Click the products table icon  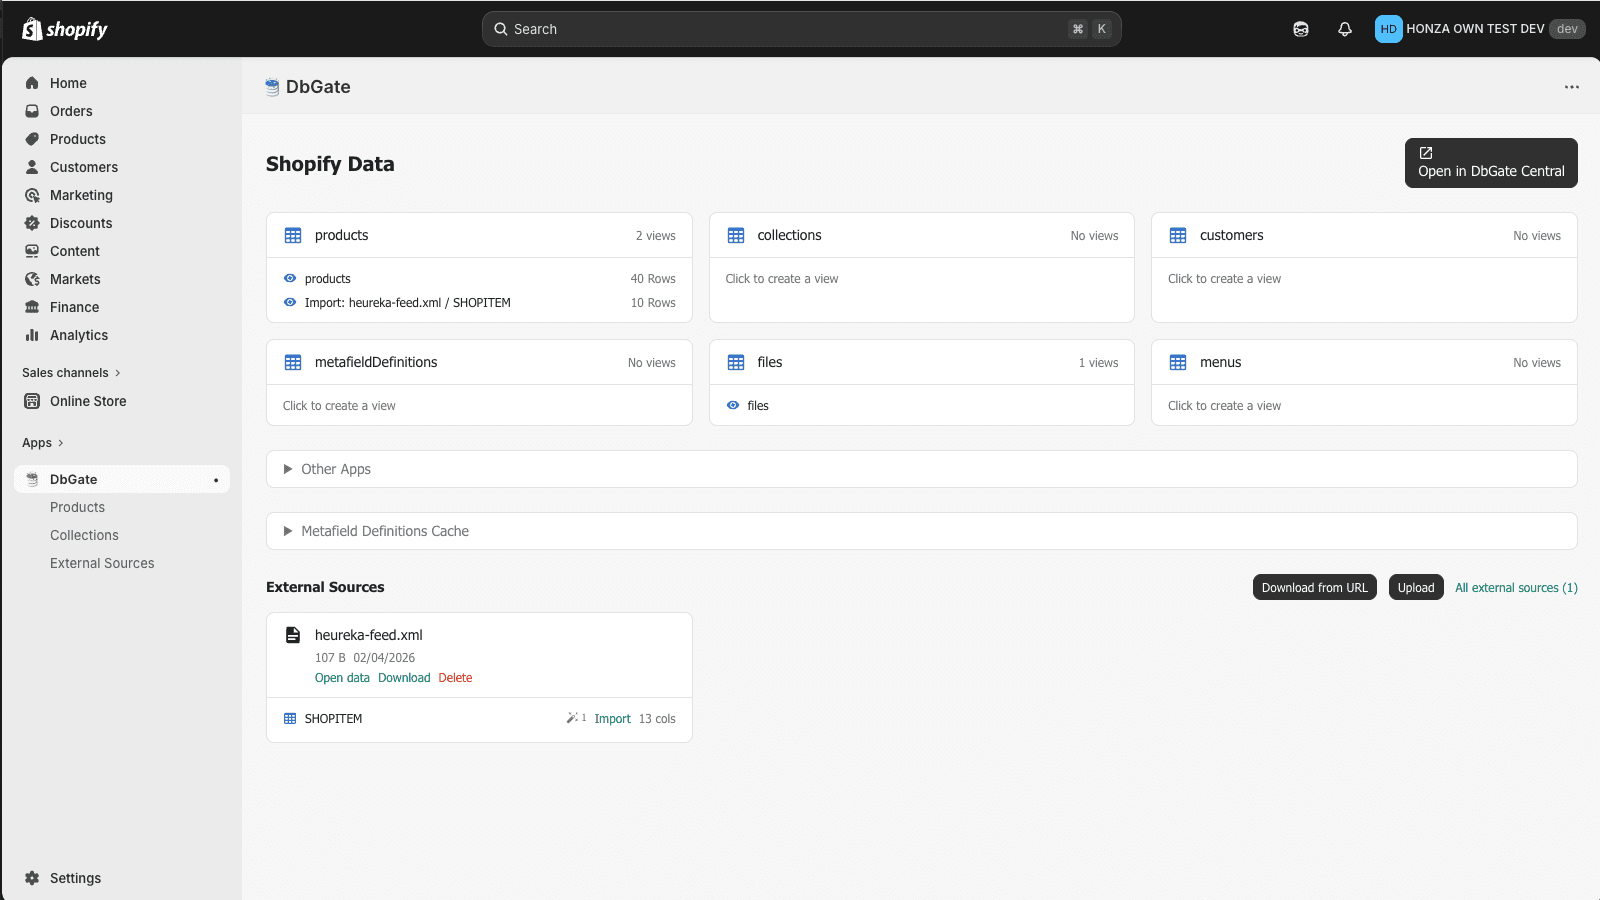293,235
